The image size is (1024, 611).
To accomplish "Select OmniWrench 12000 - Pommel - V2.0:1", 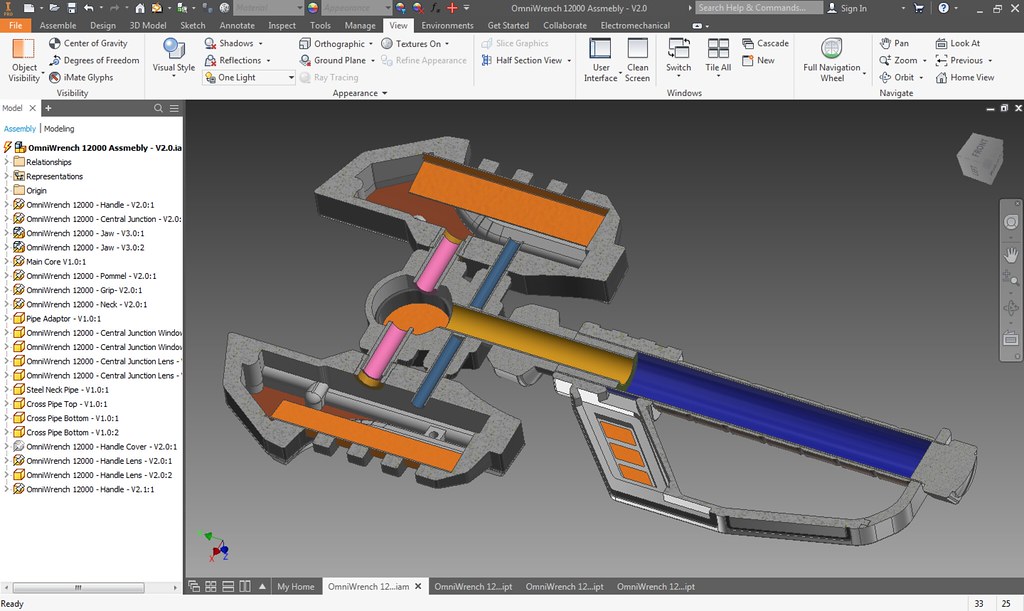I will pyautogui.click(x=91, y=276).
